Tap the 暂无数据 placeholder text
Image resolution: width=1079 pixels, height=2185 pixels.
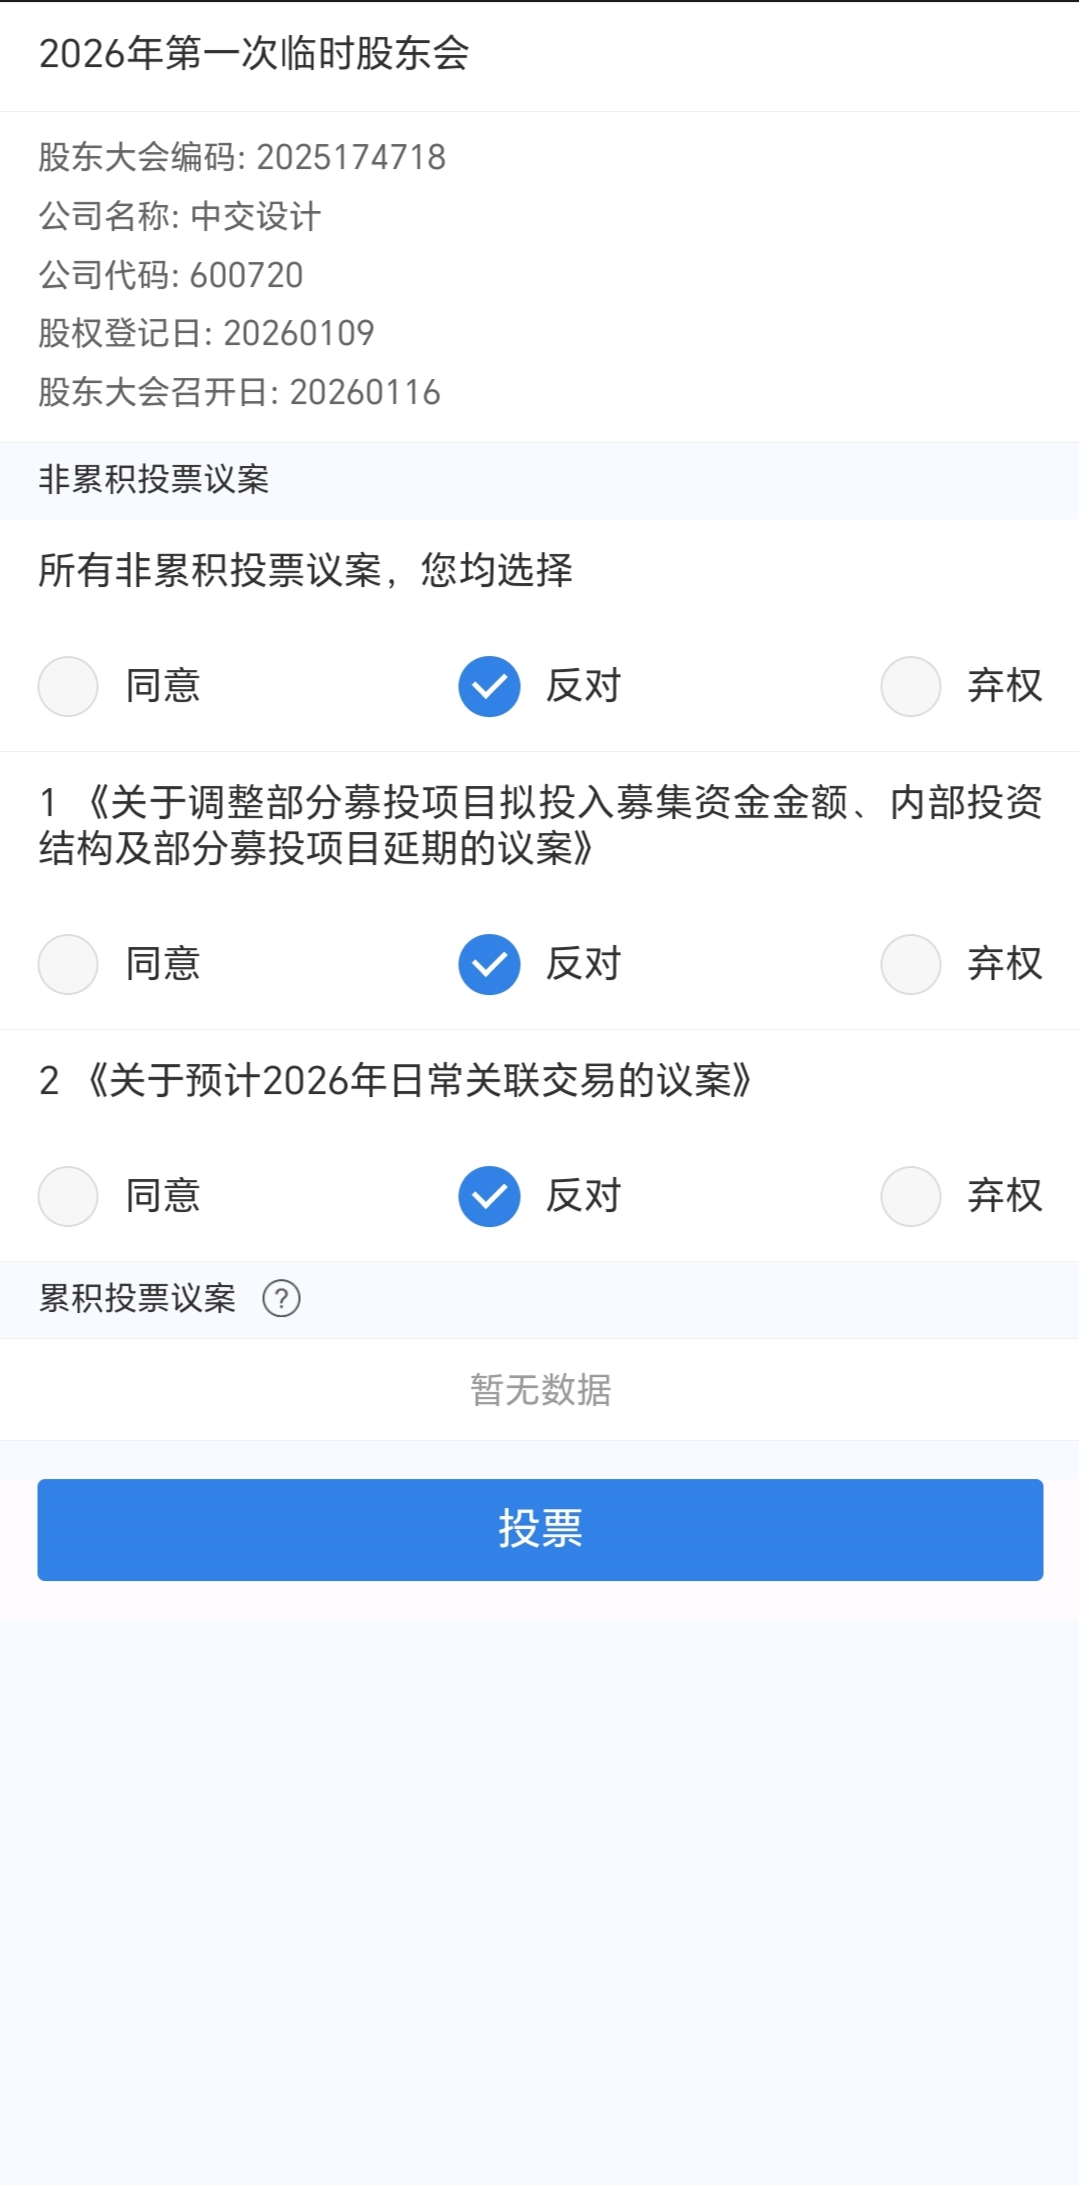tap(540, 1390)
